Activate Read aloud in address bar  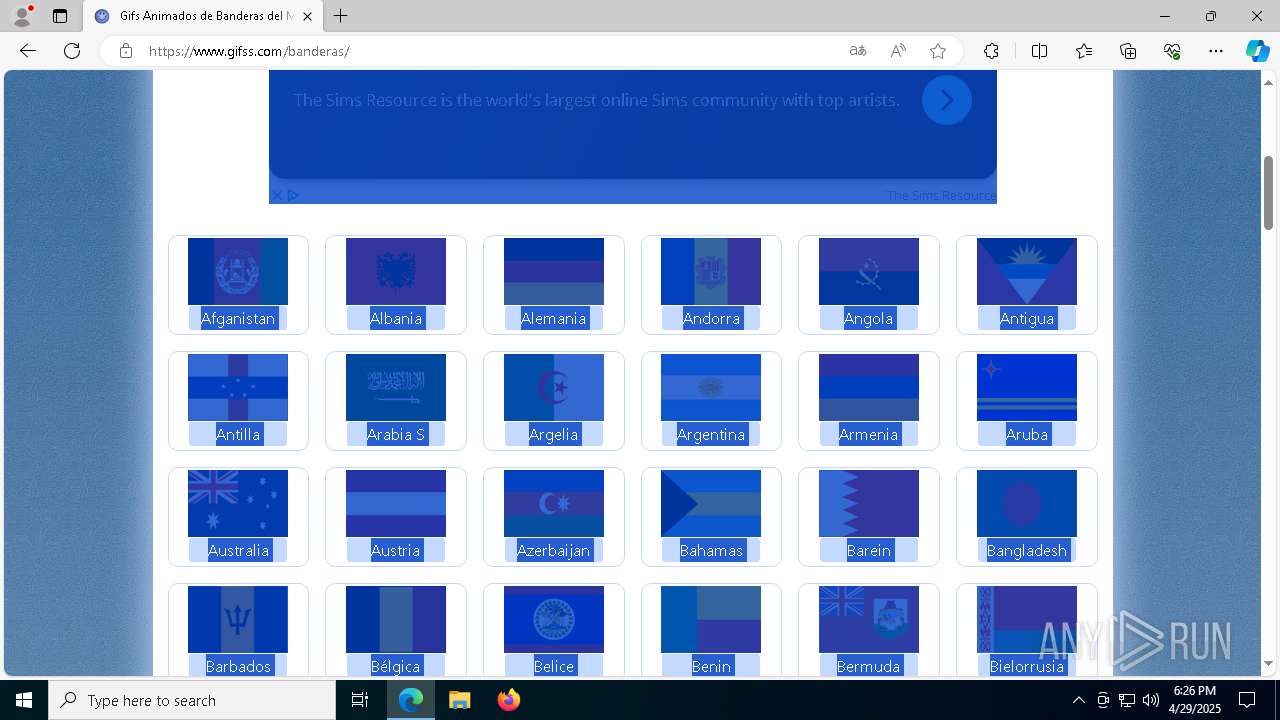pyautogui.click(x=898, y=51)
